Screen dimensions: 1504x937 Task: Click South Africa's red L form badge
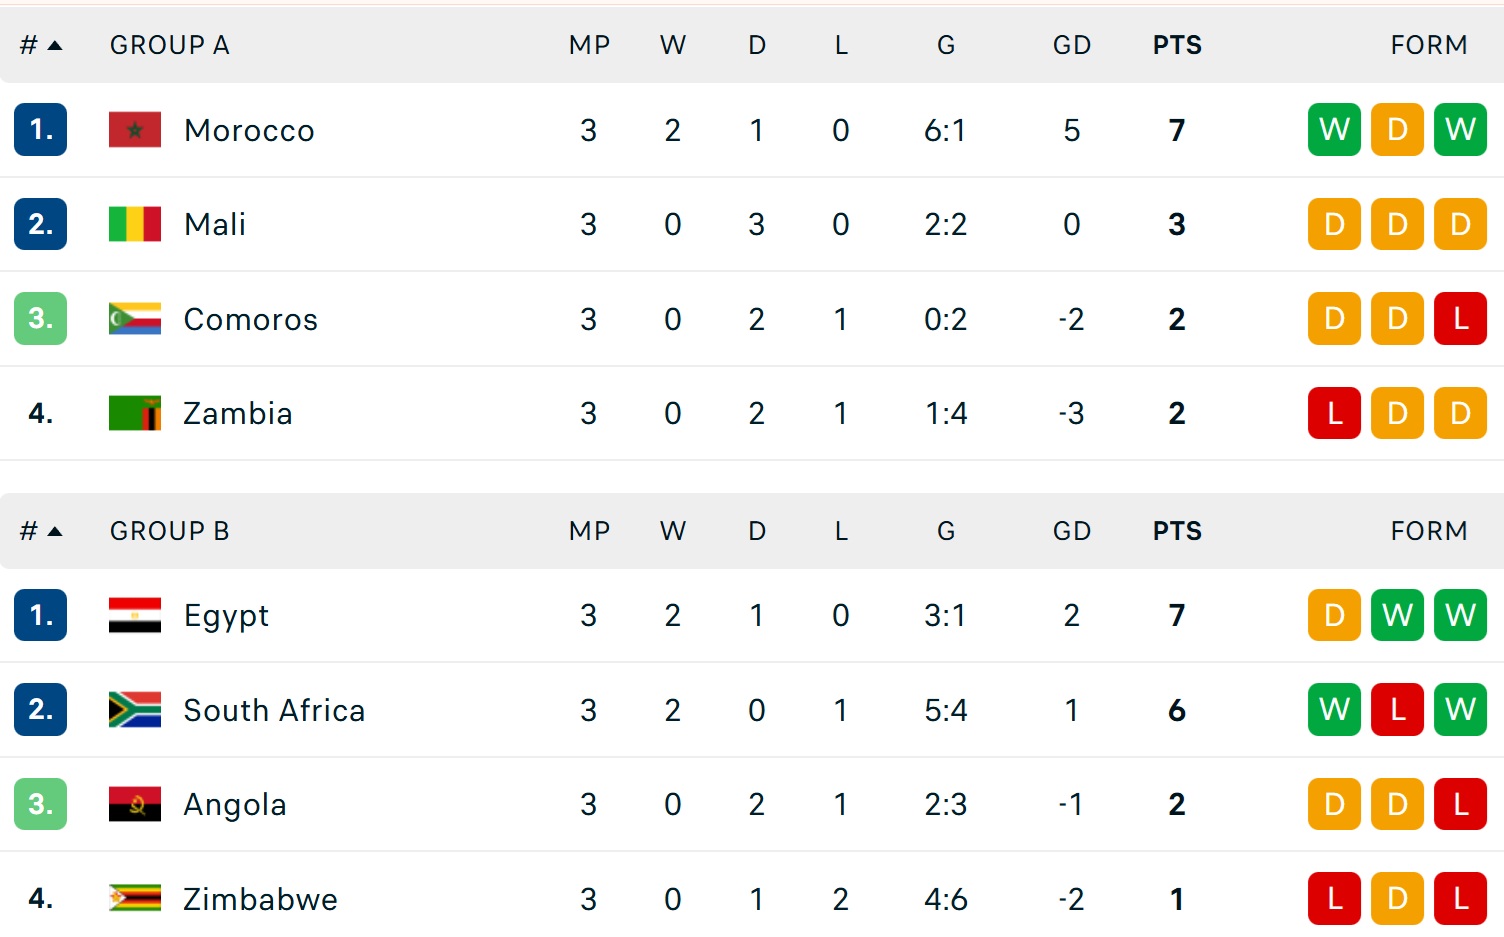pyautogui.click(x=1397, y=710)
